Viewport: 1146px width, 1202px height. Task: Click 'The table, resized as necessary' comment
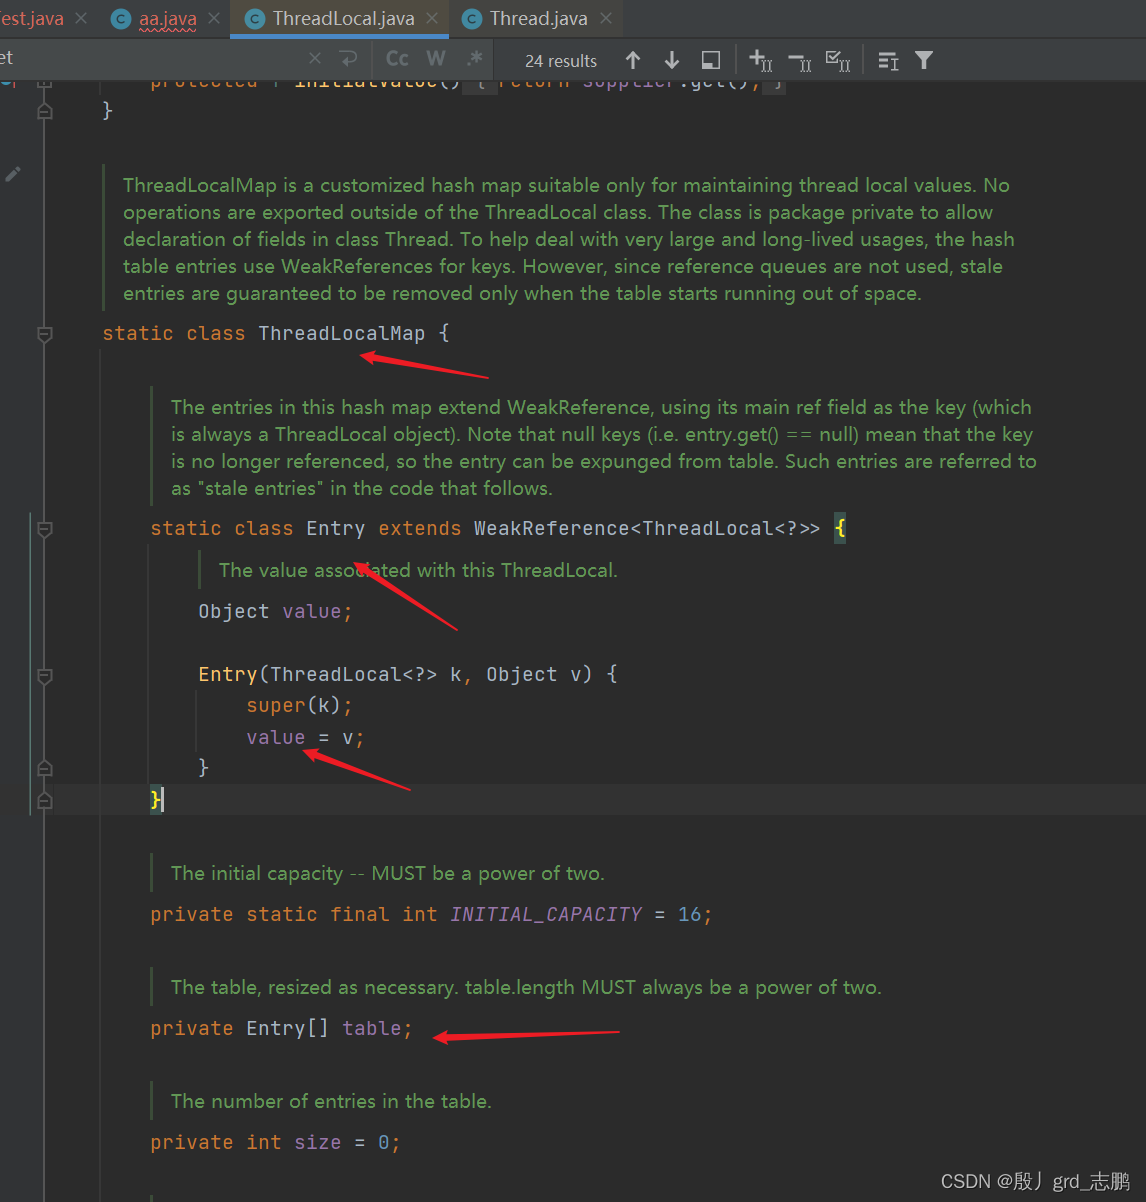tap(526, 987)
